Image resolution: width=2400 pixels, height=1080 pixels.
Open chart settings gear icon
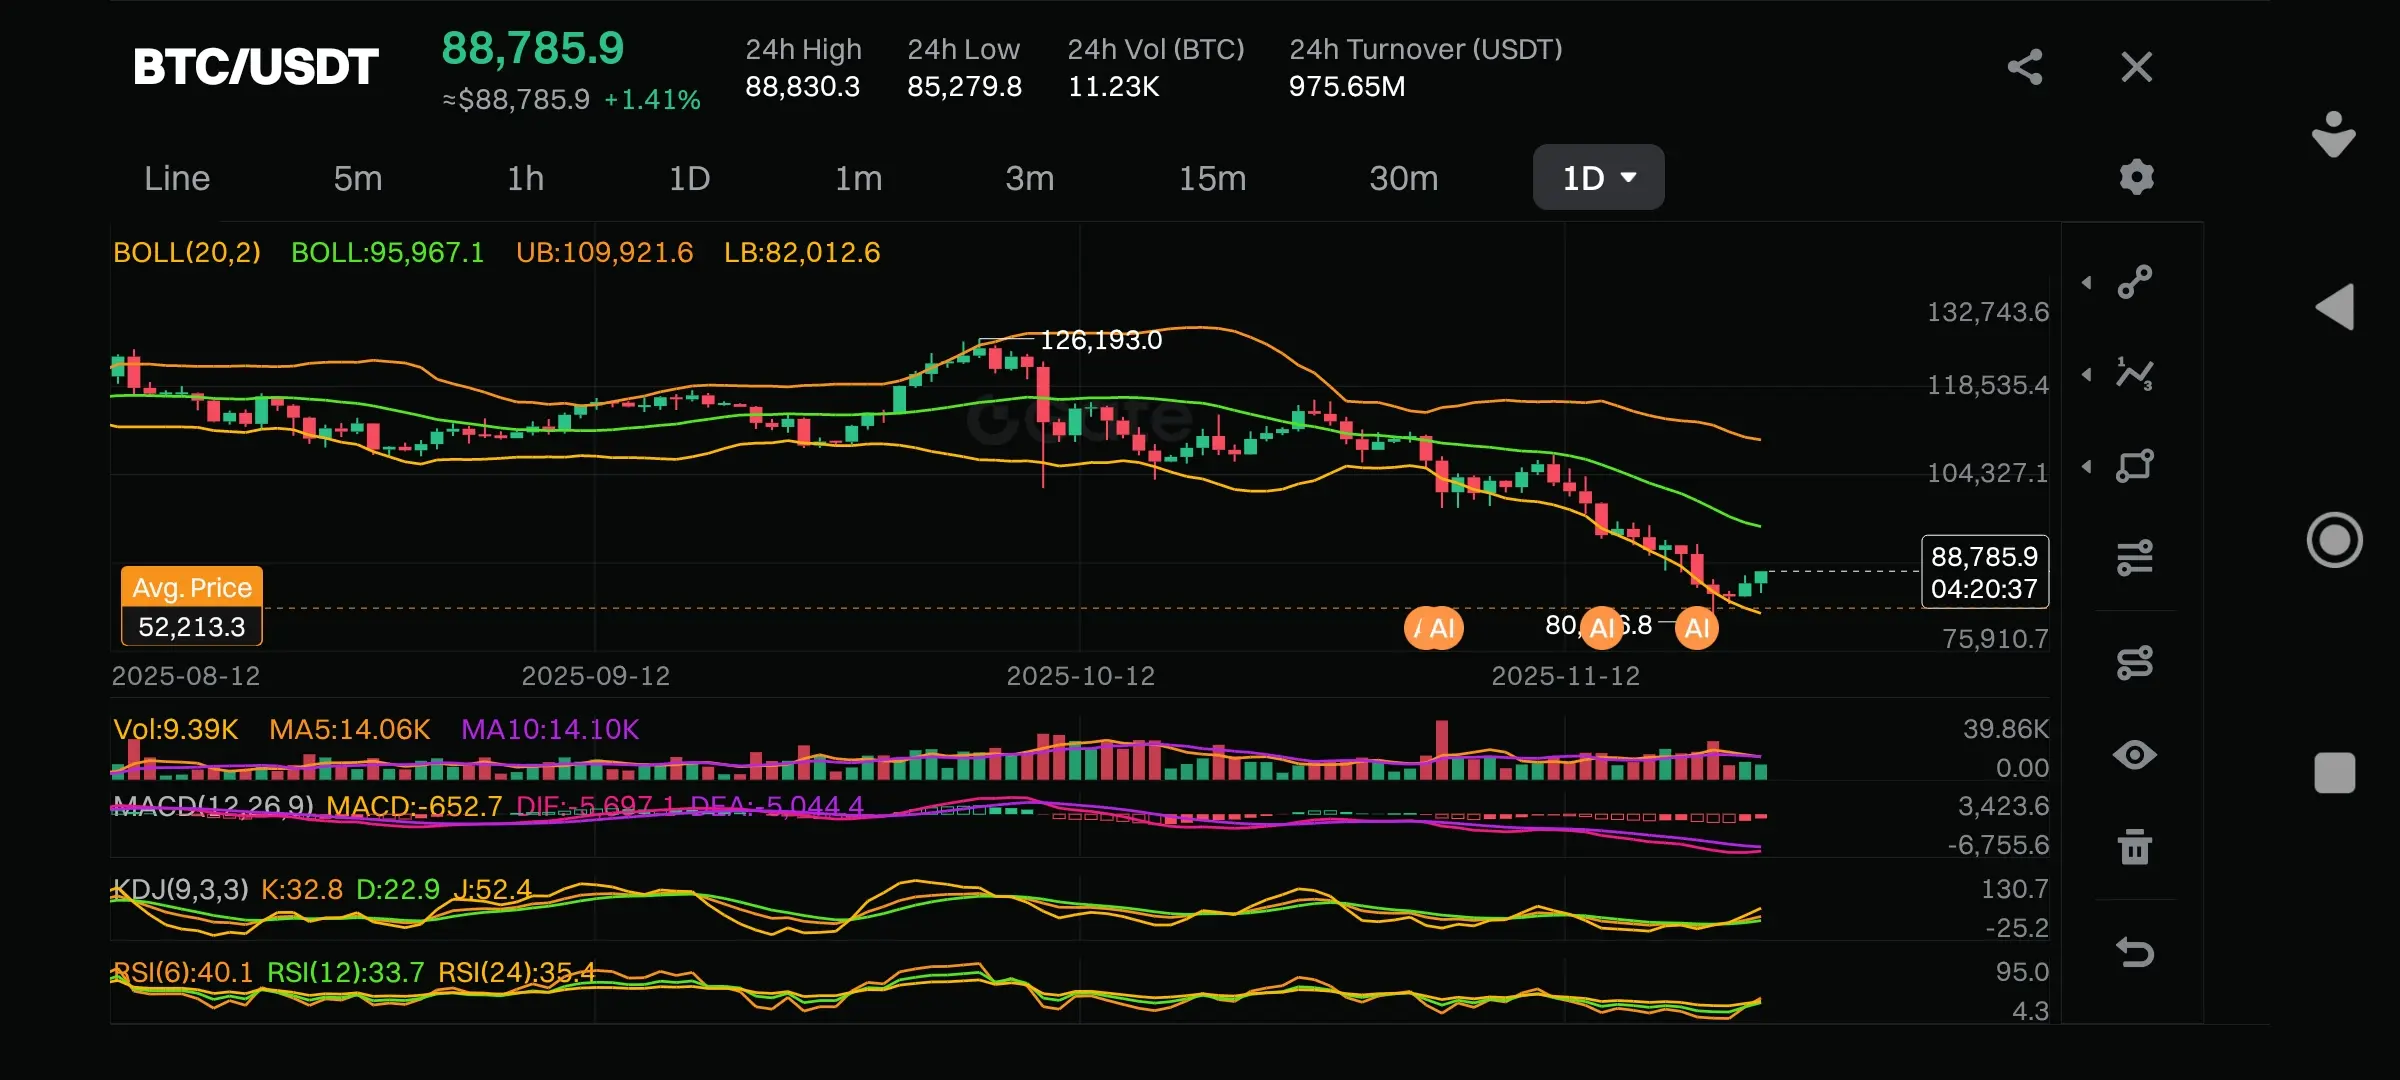2136,177
